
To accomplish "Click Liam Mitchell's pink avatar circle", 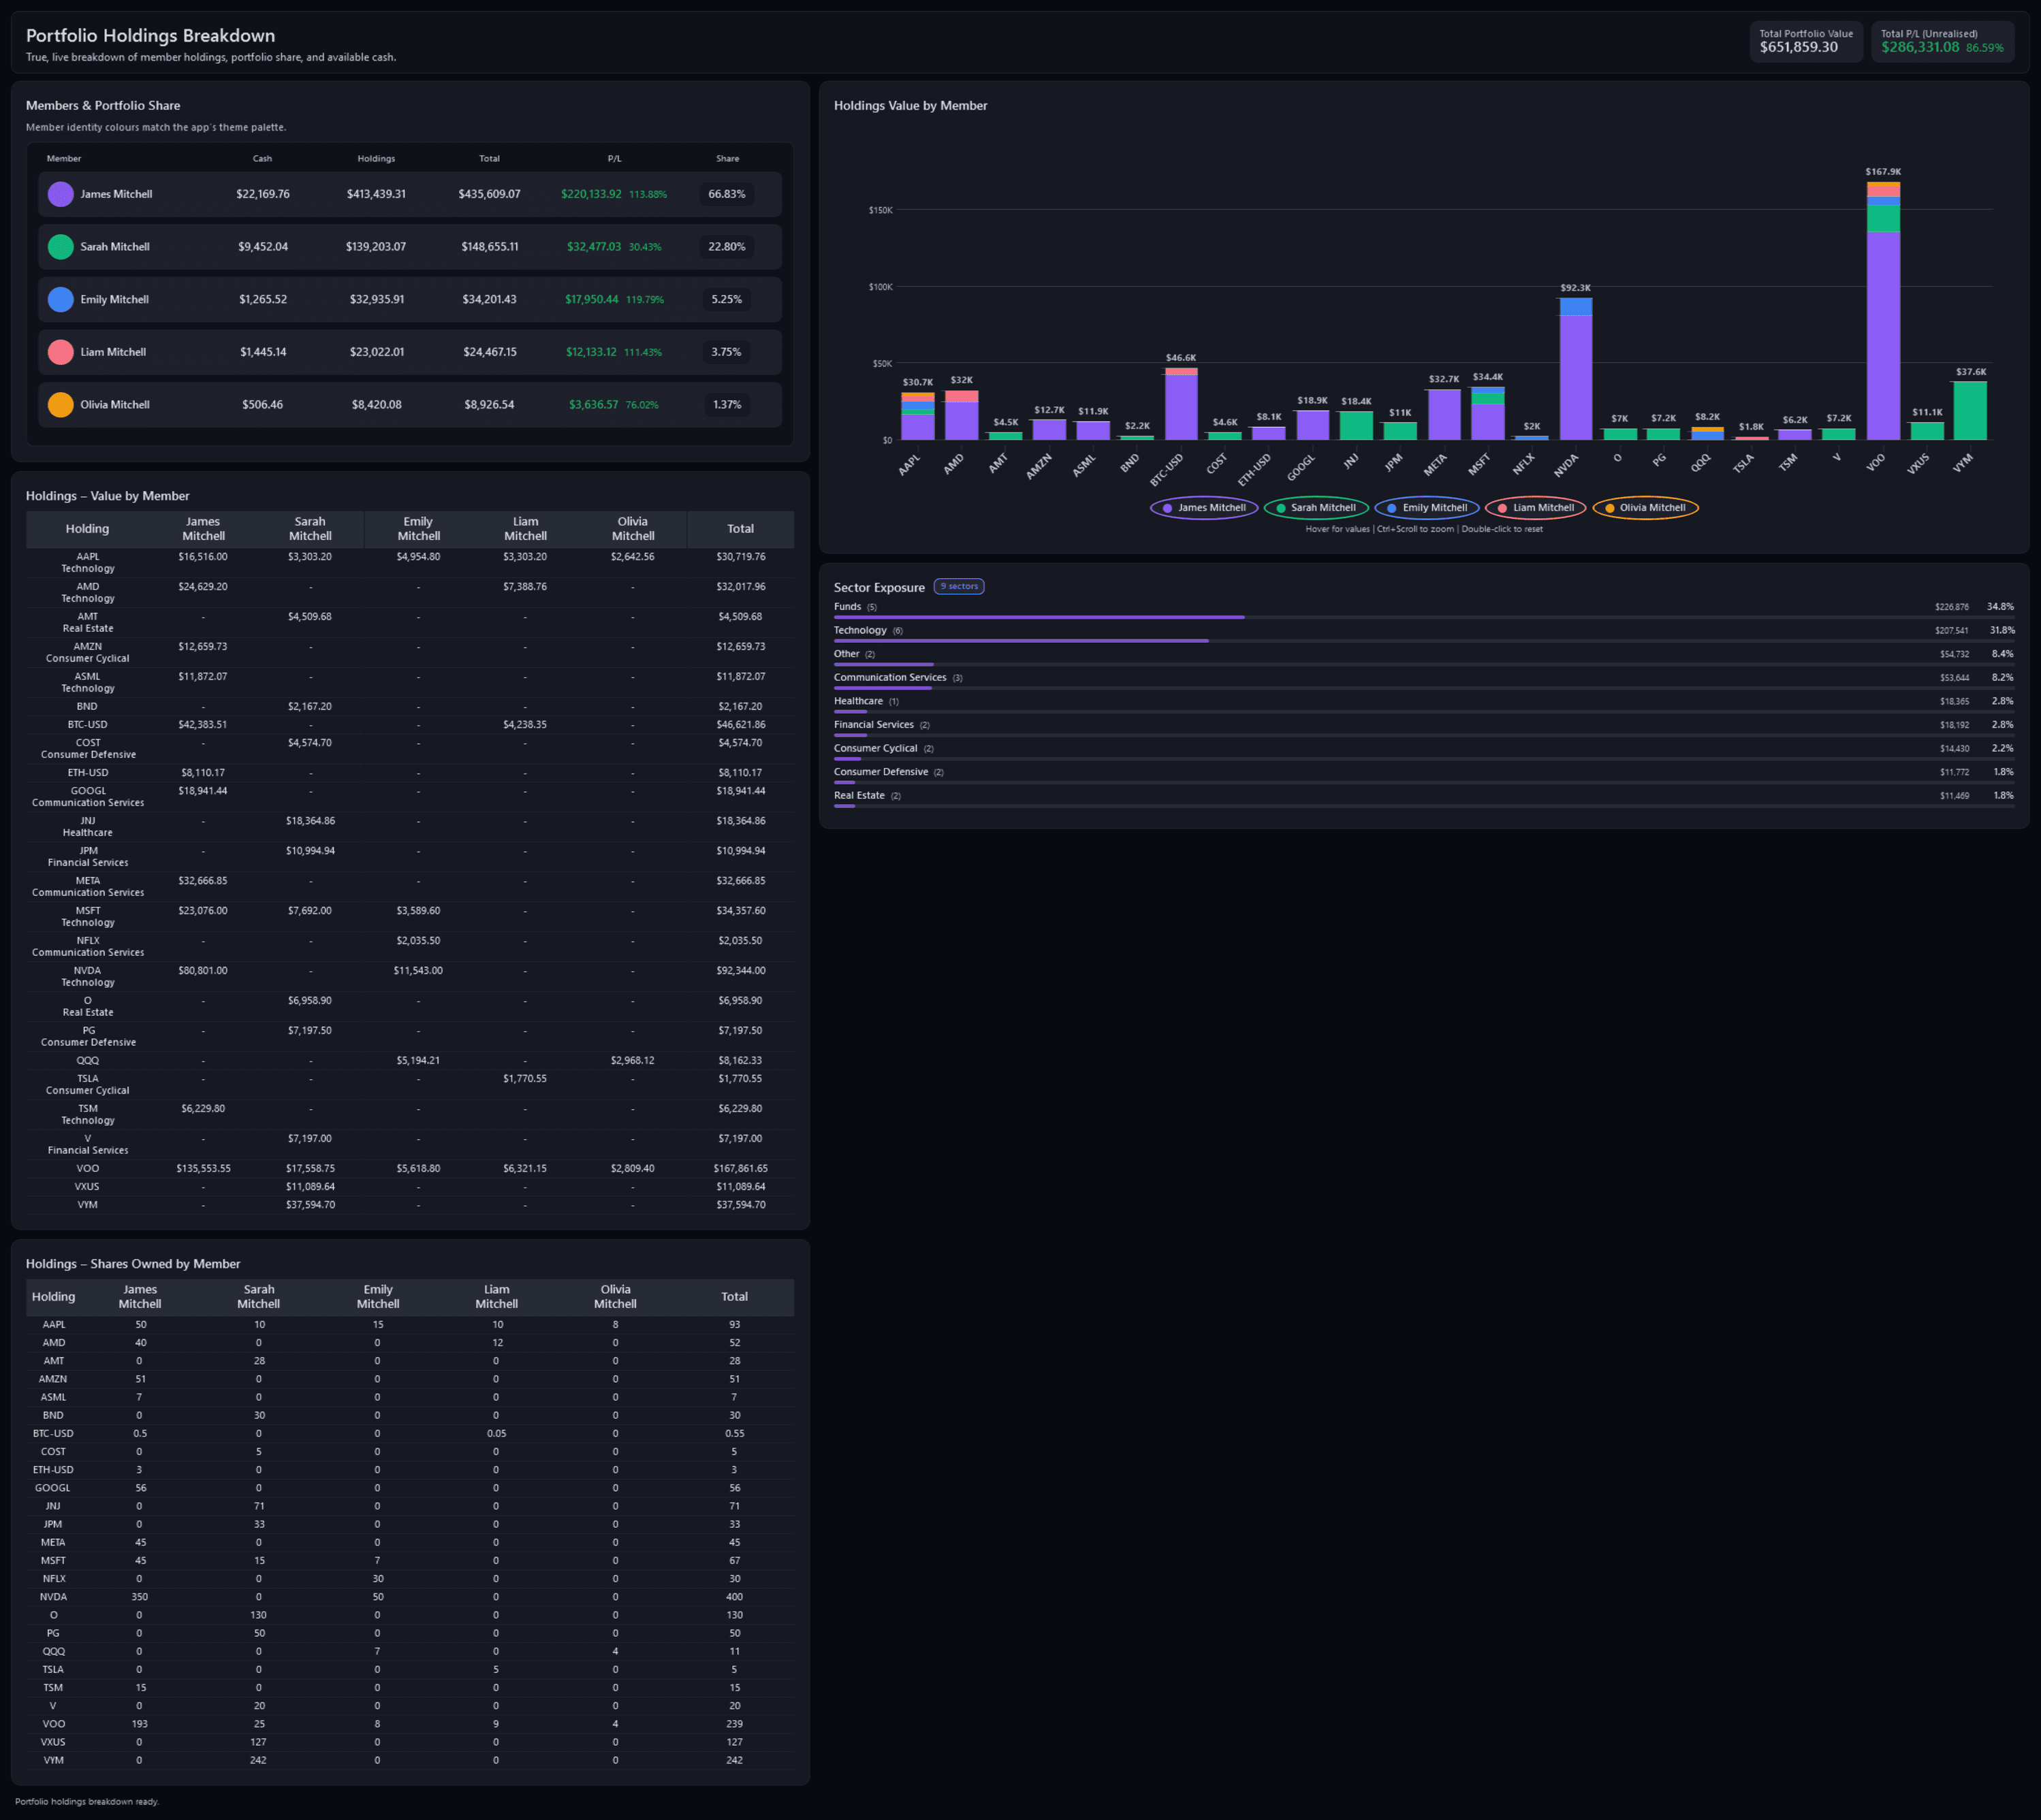I will 61,352.
